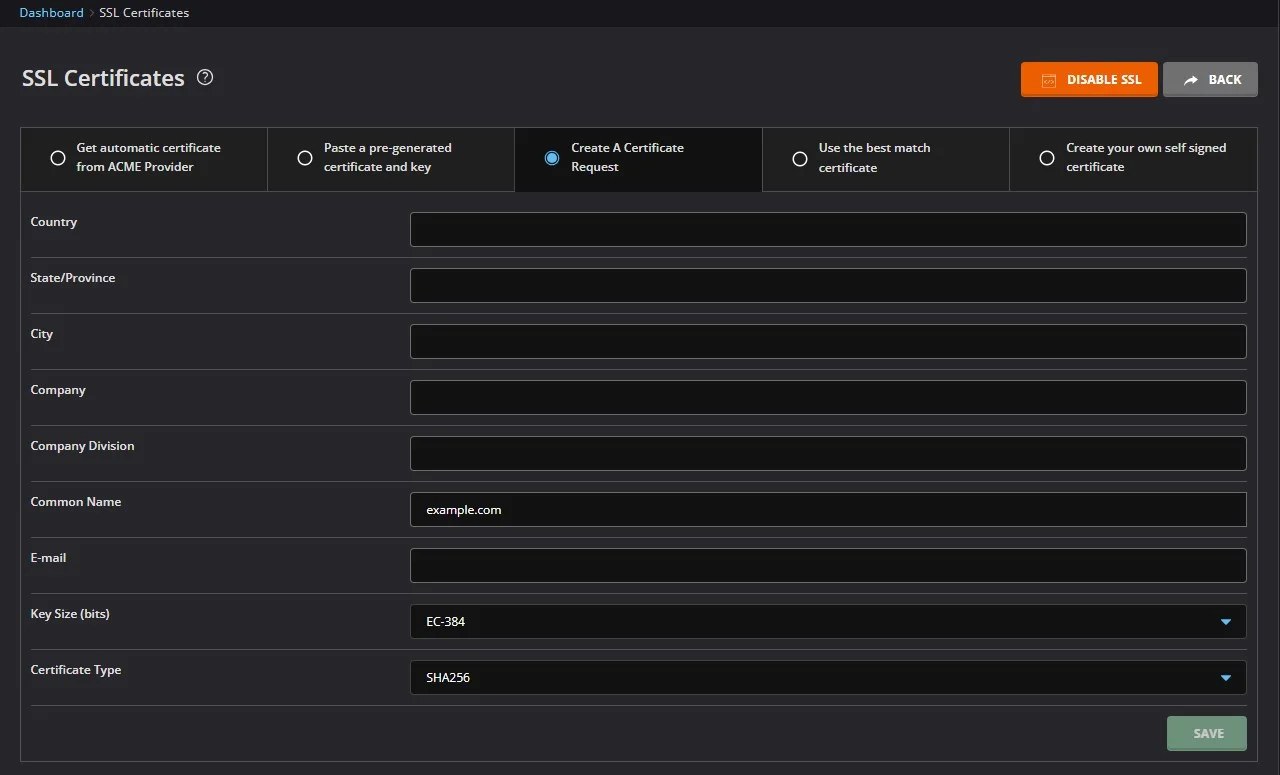Focus the Country input field

coord(828,229)
